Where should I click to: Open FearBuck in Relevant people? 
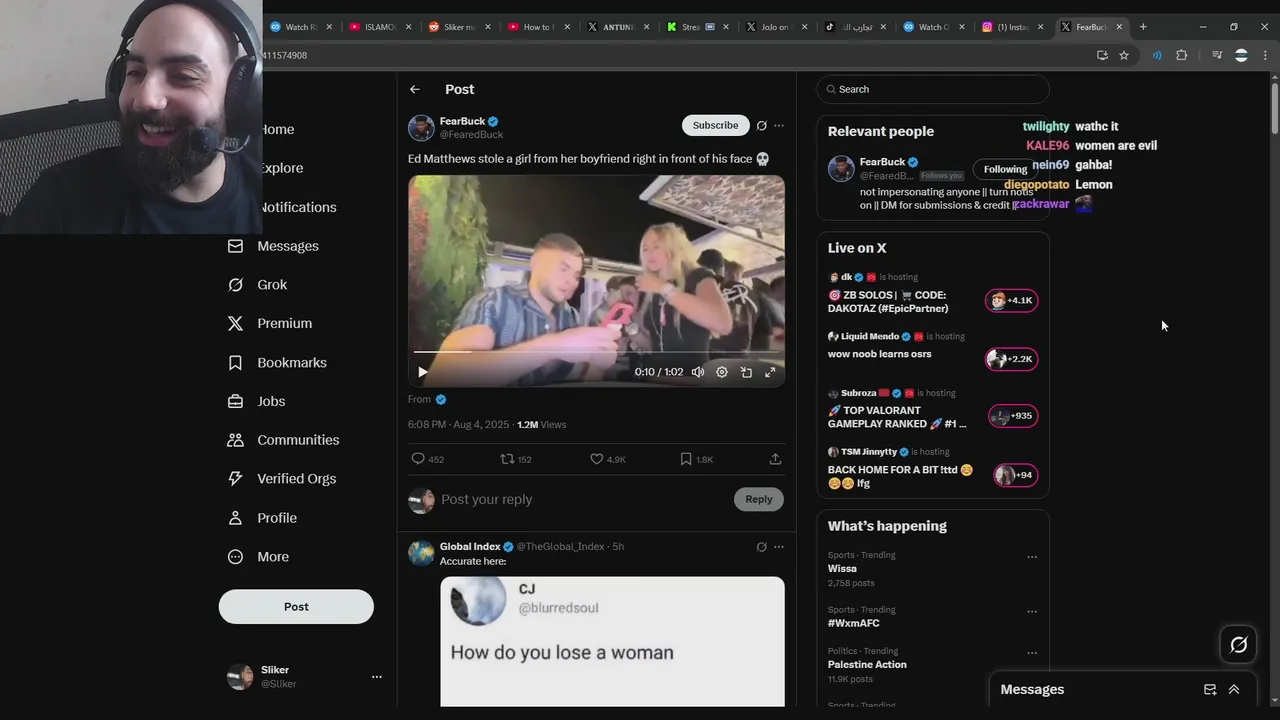[x=882, y=162]
